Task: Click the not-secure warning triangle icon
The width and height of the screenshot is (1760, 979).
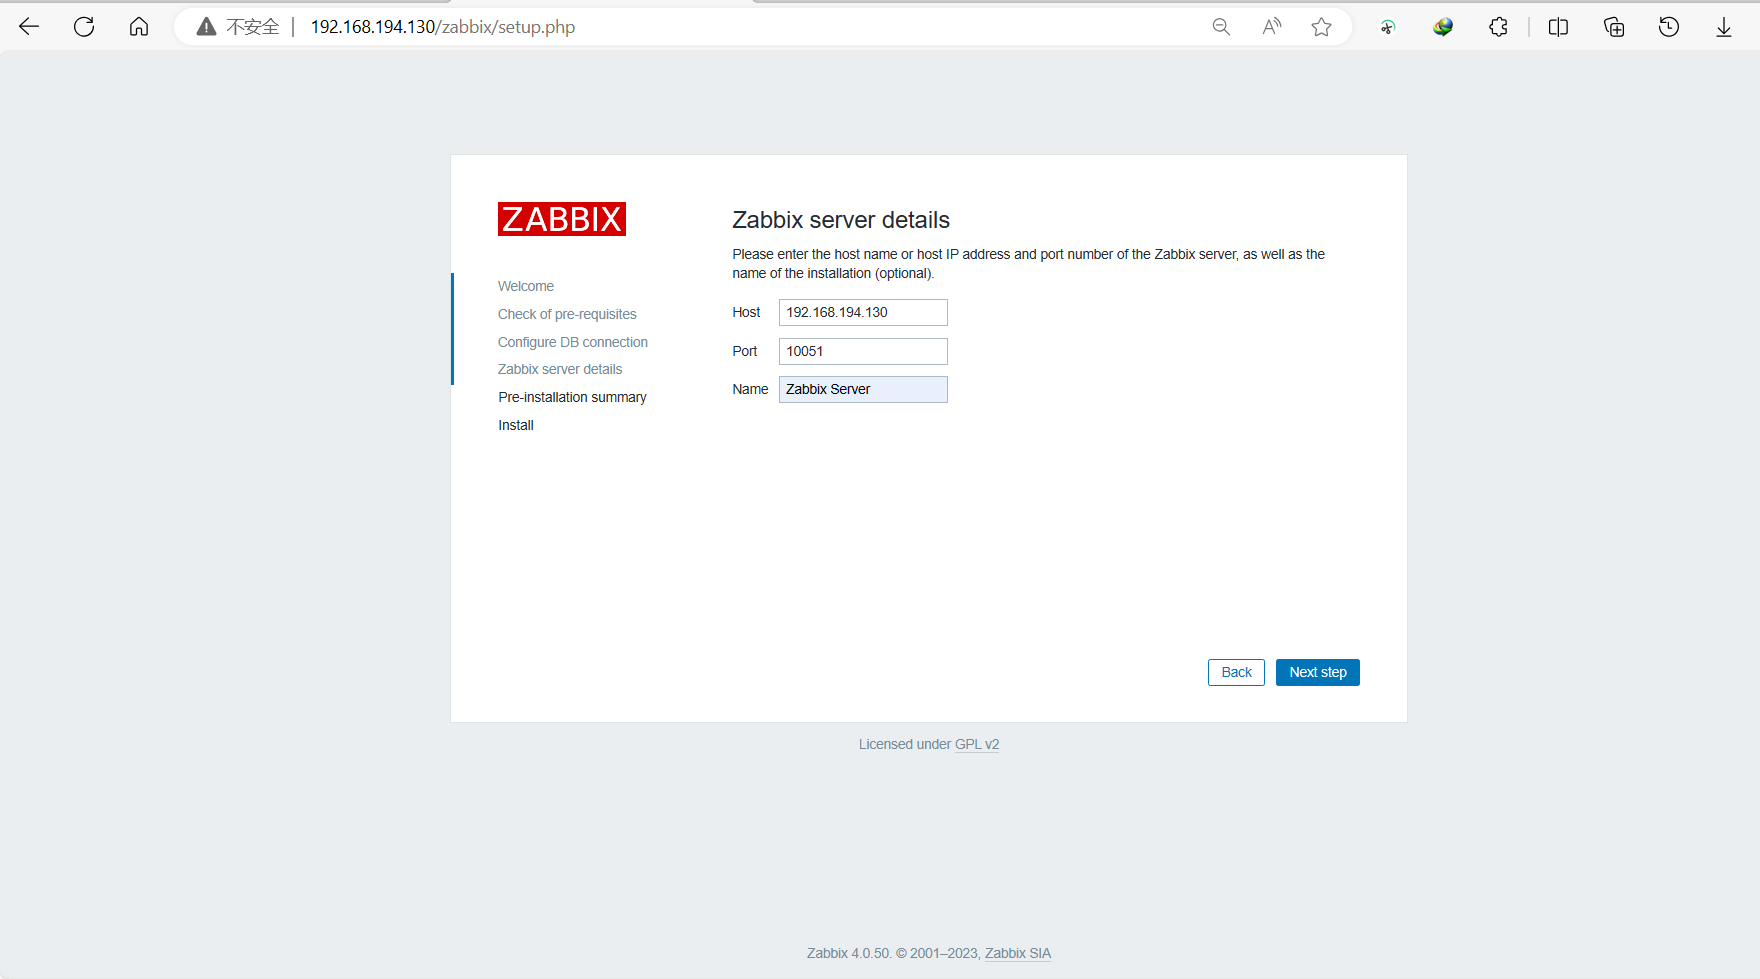Action: tap(206, 27)
